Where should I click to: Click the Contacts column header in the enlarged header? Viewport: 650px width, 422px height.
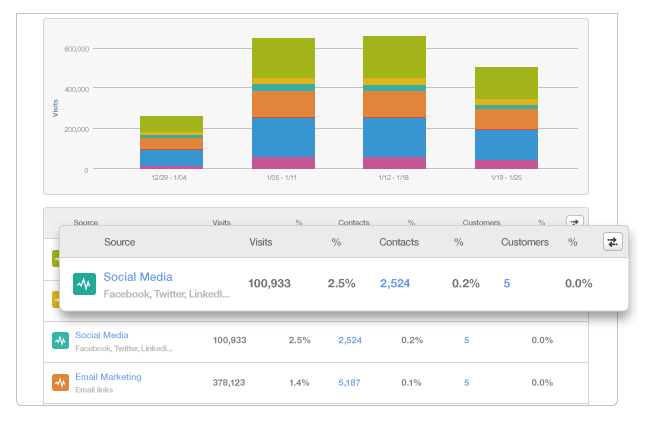399,242
